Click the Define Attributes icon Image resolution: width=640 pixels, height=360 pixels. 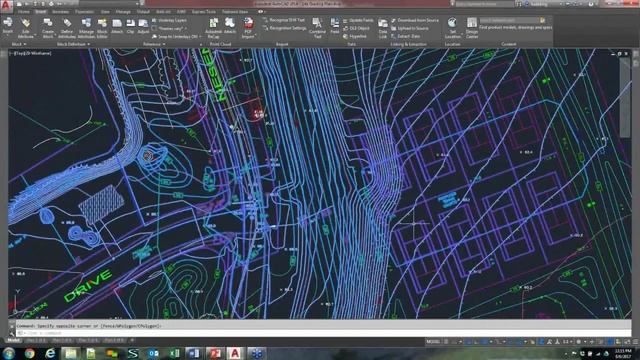coord(67,23)
